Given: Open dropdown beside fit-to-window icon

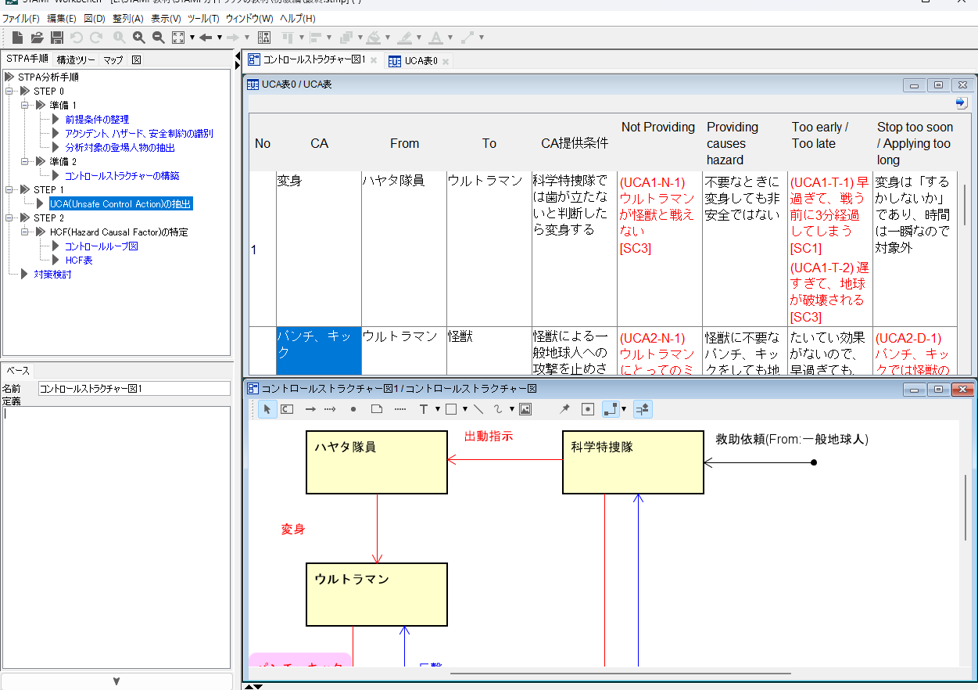Looking at the screenshot, I should [x=192, y=37].
